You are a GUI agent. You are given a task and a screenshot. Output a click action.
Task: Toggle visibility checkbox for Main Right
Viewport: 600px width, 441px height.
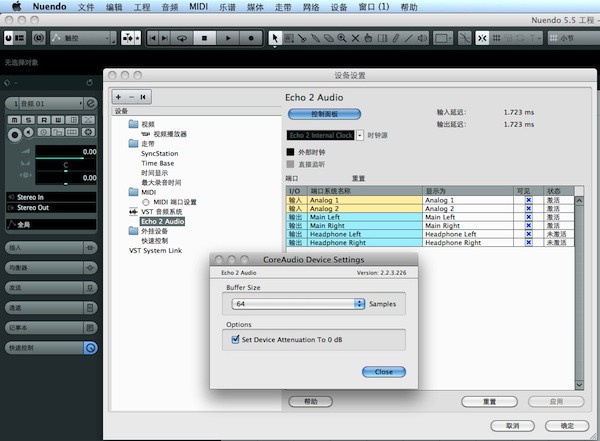point(528,225)
